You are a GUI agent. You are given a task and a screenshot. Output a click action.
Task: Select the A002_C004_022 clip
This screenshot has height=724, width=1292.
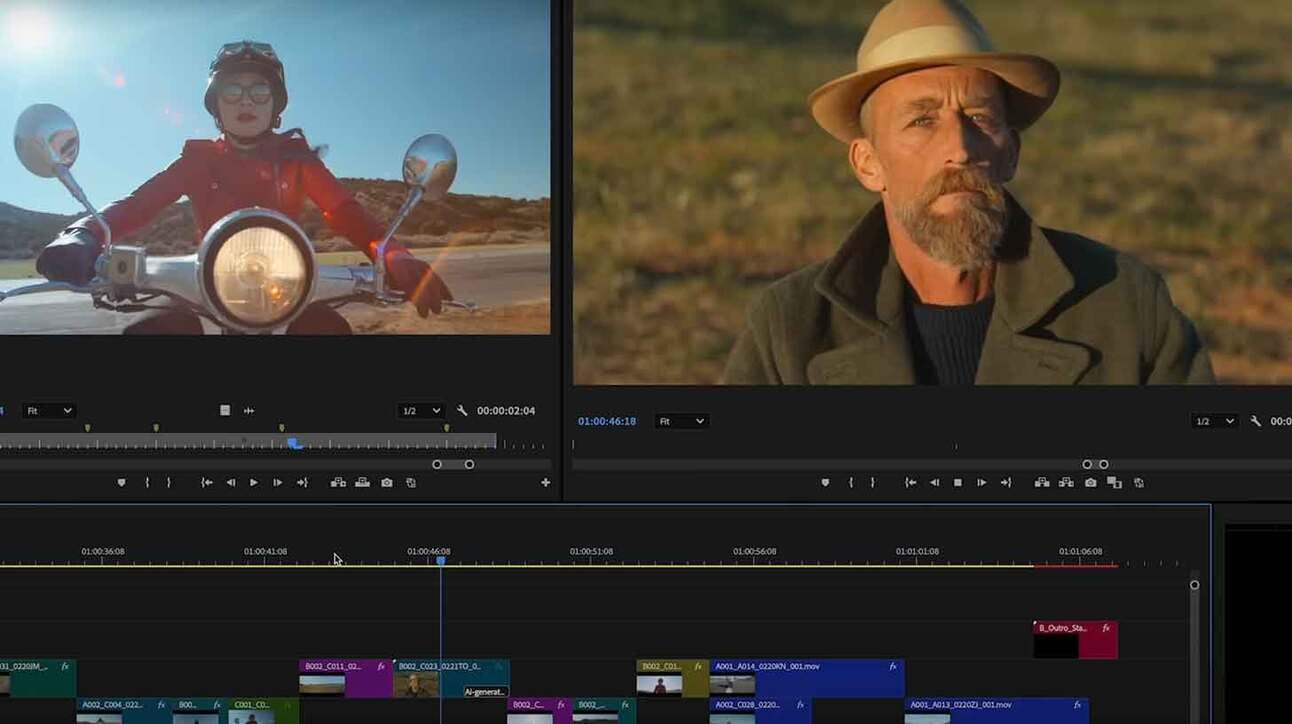tap(123, 711)
